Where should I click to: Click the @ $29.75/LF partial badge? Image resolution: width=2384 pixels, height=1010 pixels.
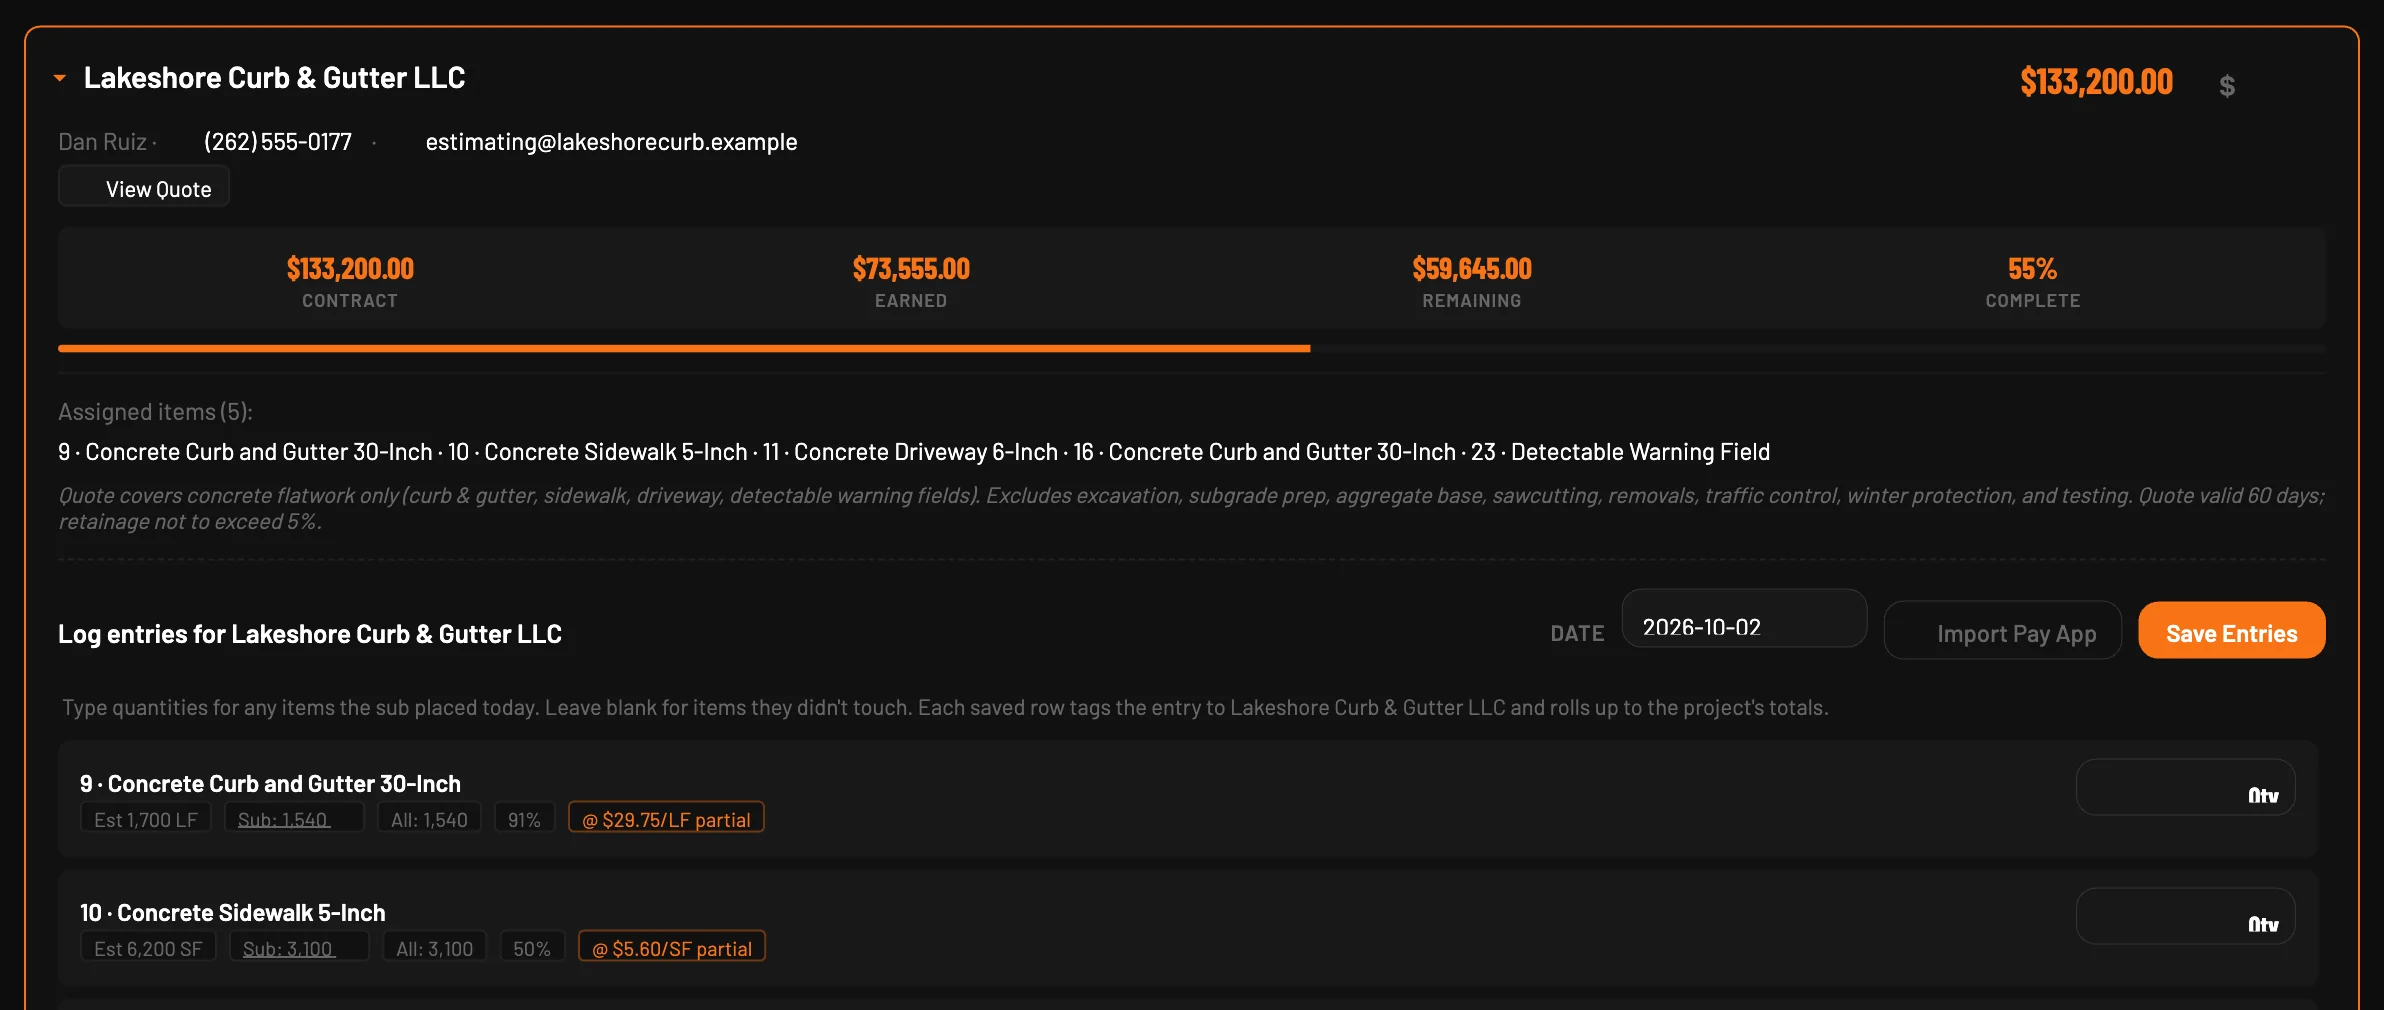coord(666,817)
